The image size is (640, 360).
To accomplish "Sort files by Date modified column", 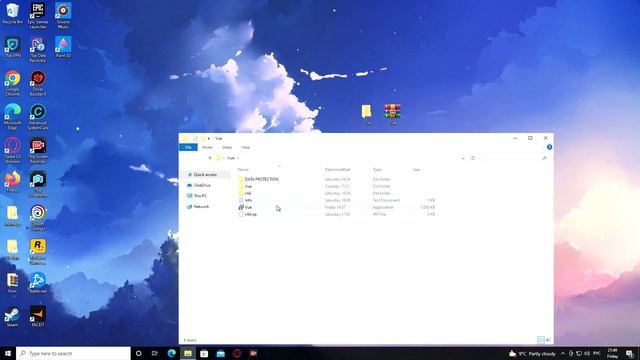I will pyautogui.click(x=338, y=169).
